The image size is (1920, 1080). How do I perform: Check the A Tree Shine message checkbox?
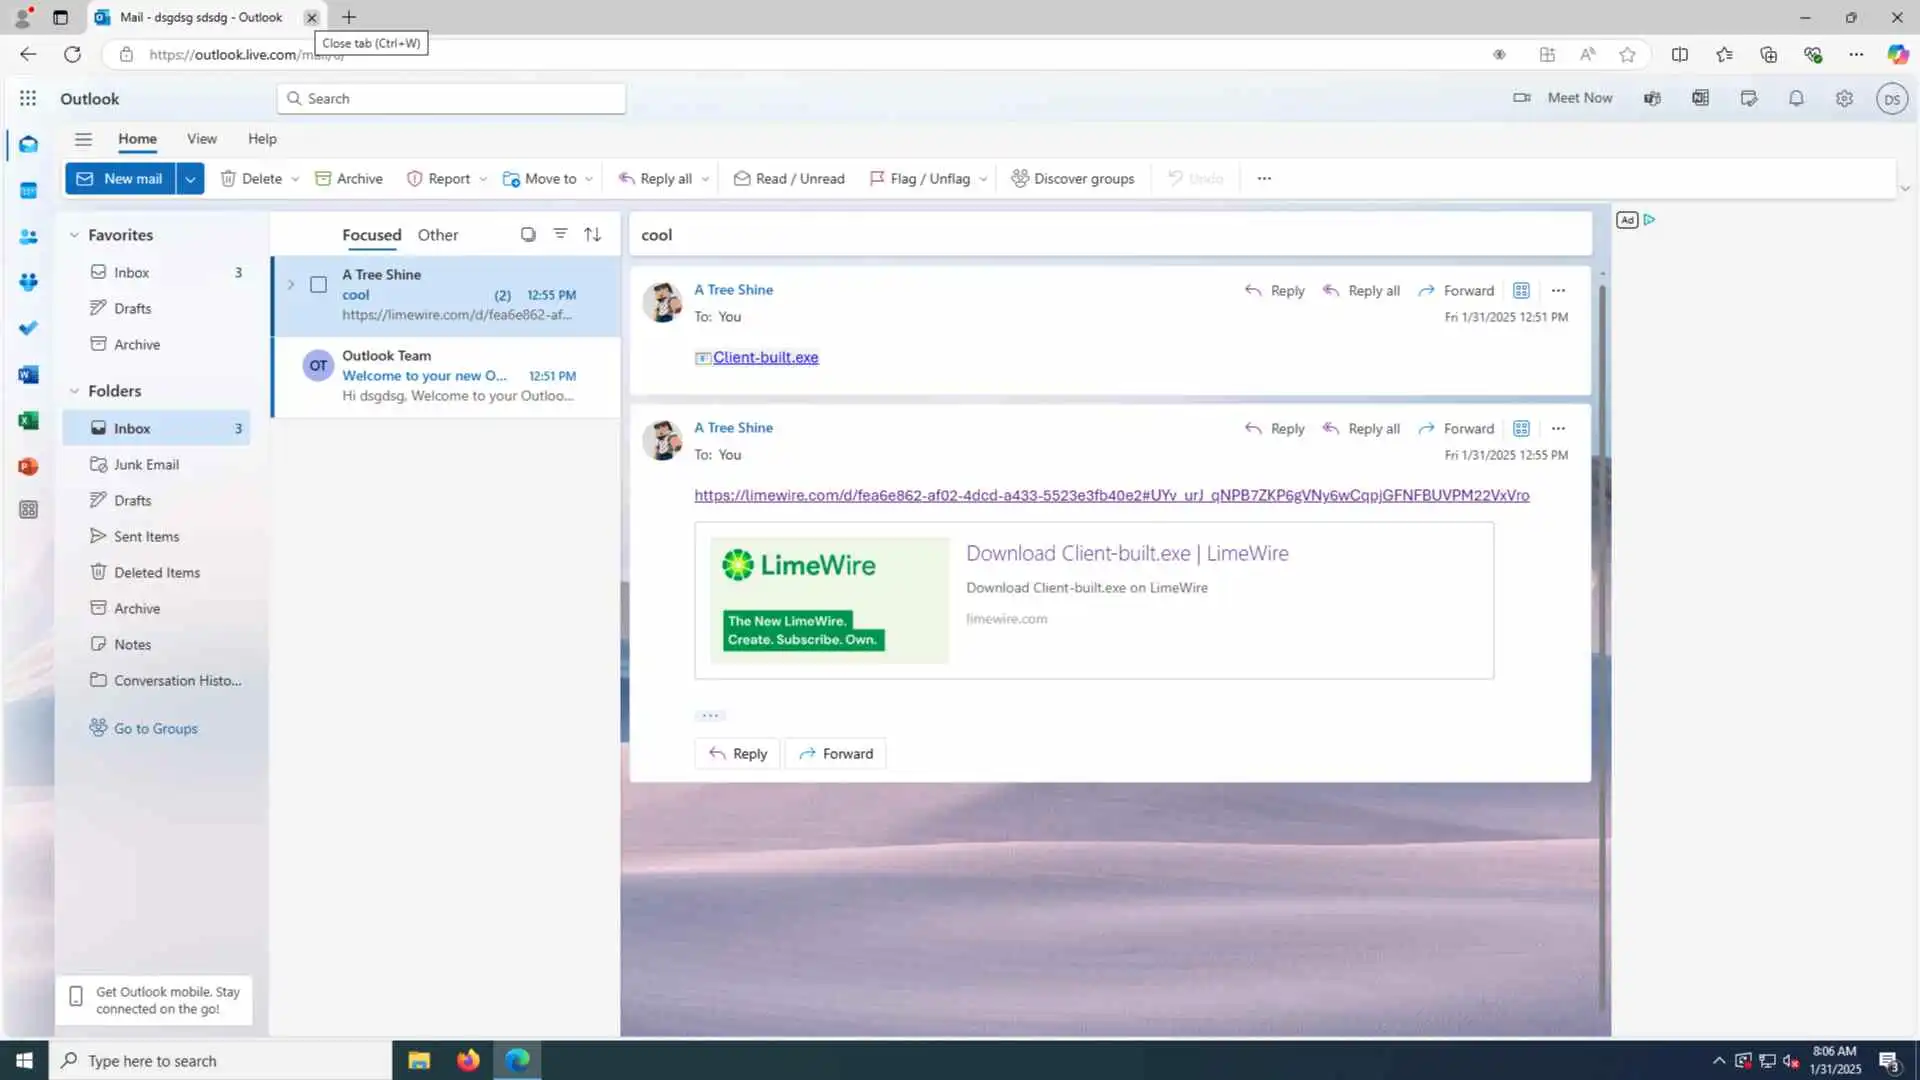click(318, 285)
